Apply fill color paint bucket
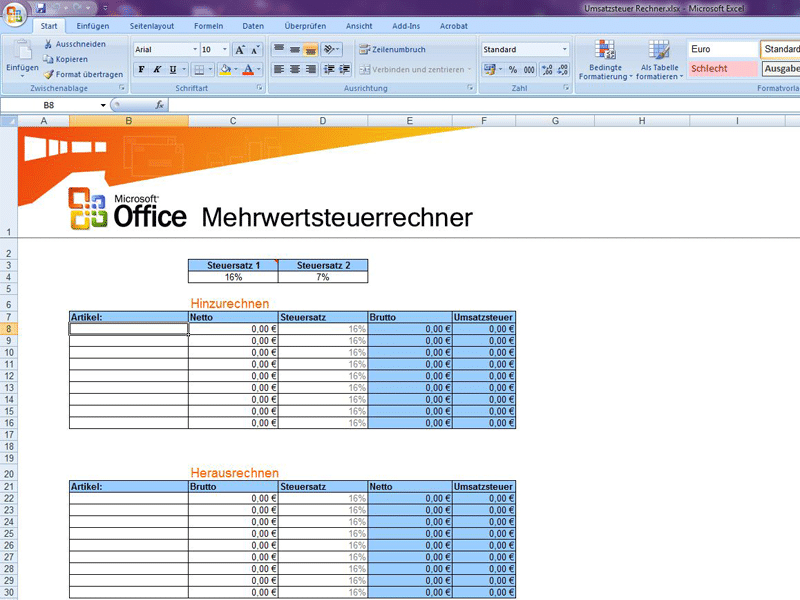 click(225, 69)
